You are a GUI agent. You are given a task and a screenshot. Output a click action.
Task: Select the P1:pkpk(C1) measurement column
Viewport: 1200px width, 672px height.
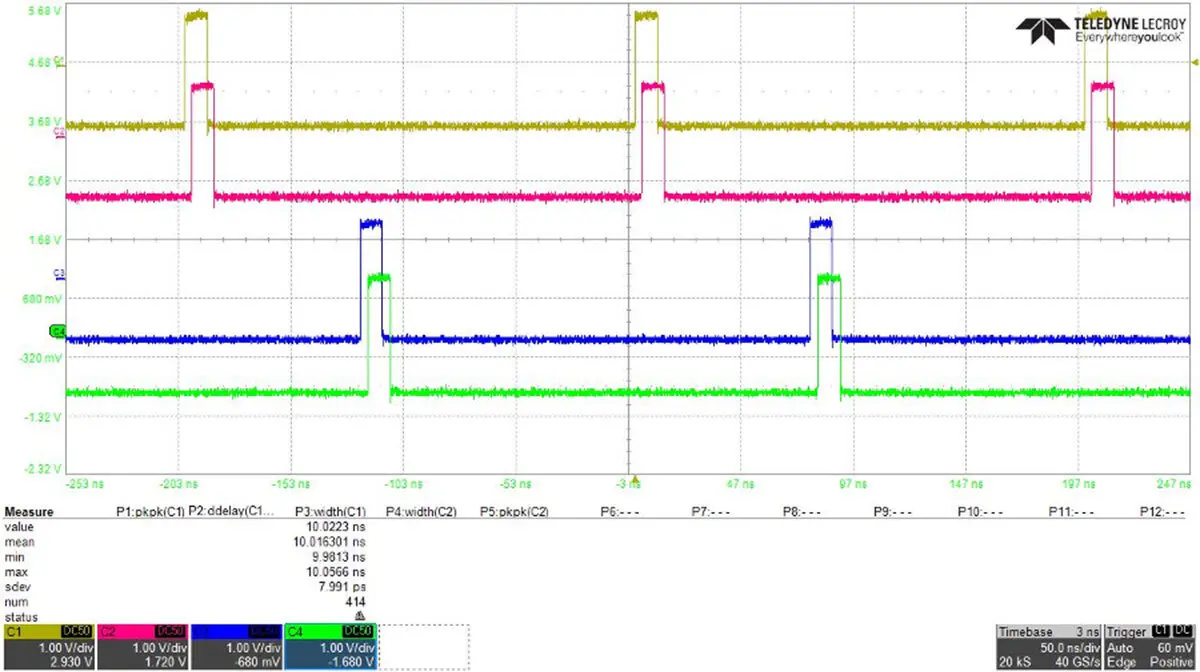149,512
